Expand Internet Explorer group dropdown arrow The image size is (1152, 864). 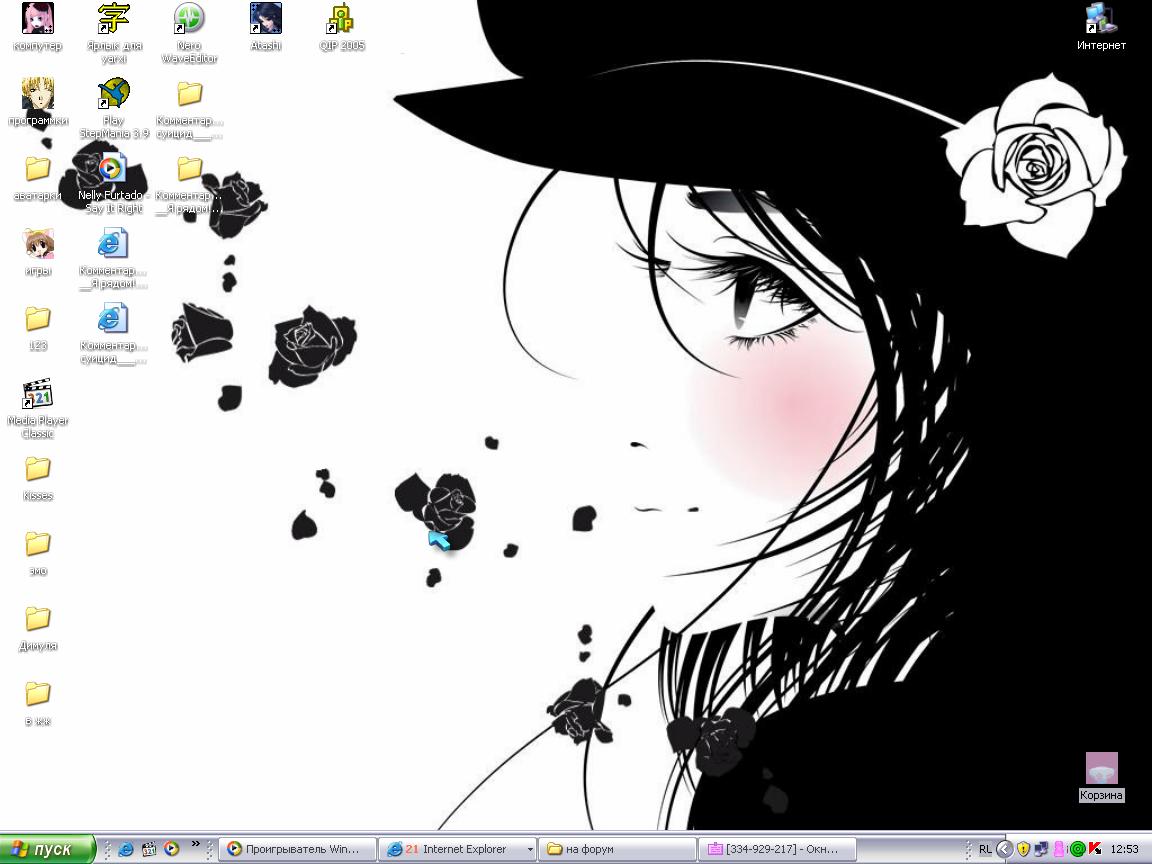click(x=530, y=849)
